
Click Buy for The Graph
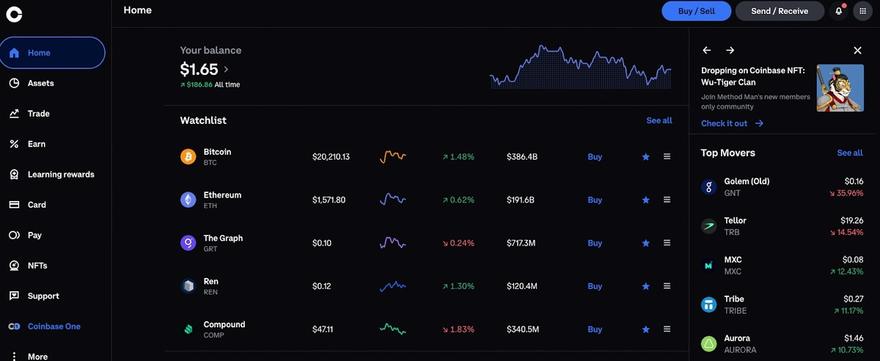[x=595, y=243]
